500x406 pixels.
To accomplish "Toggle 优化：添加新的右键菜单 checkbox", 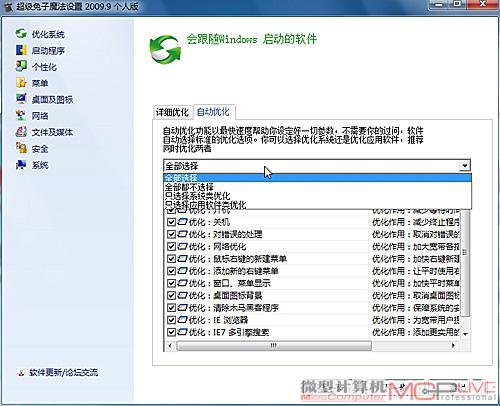I will pyautogui.click(x=171, y=271).
